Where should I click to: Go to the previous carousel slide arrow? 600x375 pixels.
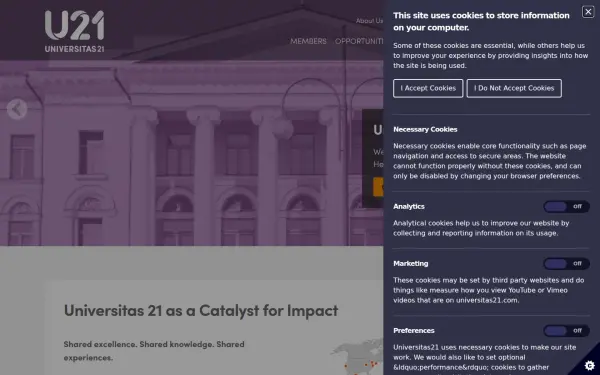click(17, 109)
